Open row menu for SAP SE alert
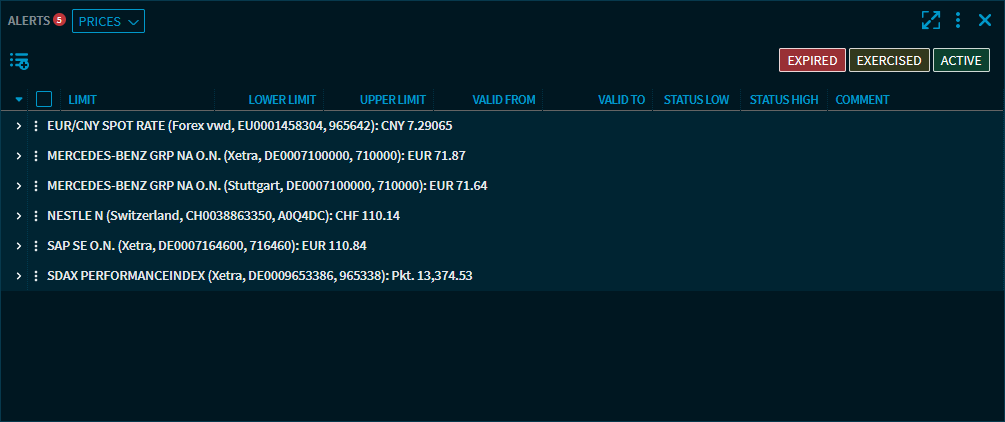 click(36, 246)
